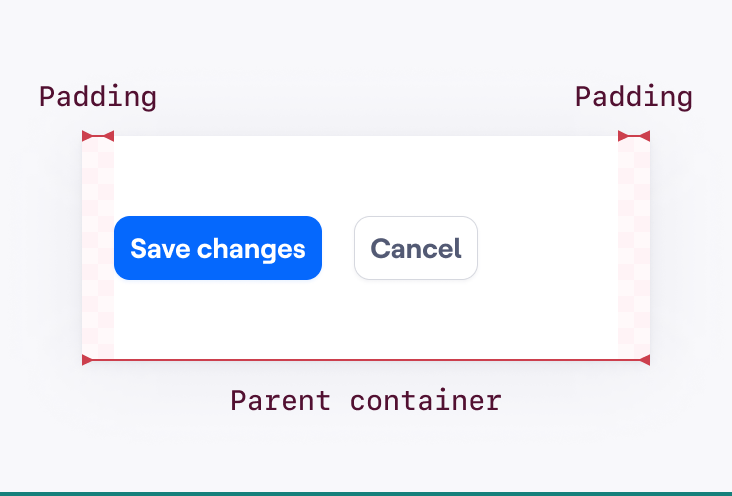Click the blue Save changes button
Screen dimensions: 732x496
pyautogui.click(x=218, y=248)
